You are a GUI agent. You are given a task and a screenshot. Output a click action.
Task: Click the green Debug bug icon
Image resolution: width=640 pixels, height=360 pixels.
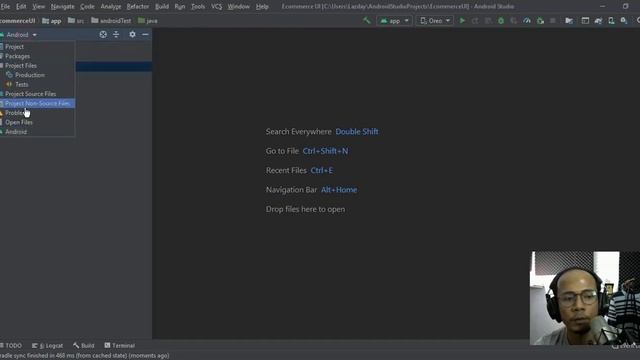pos(501,21)
